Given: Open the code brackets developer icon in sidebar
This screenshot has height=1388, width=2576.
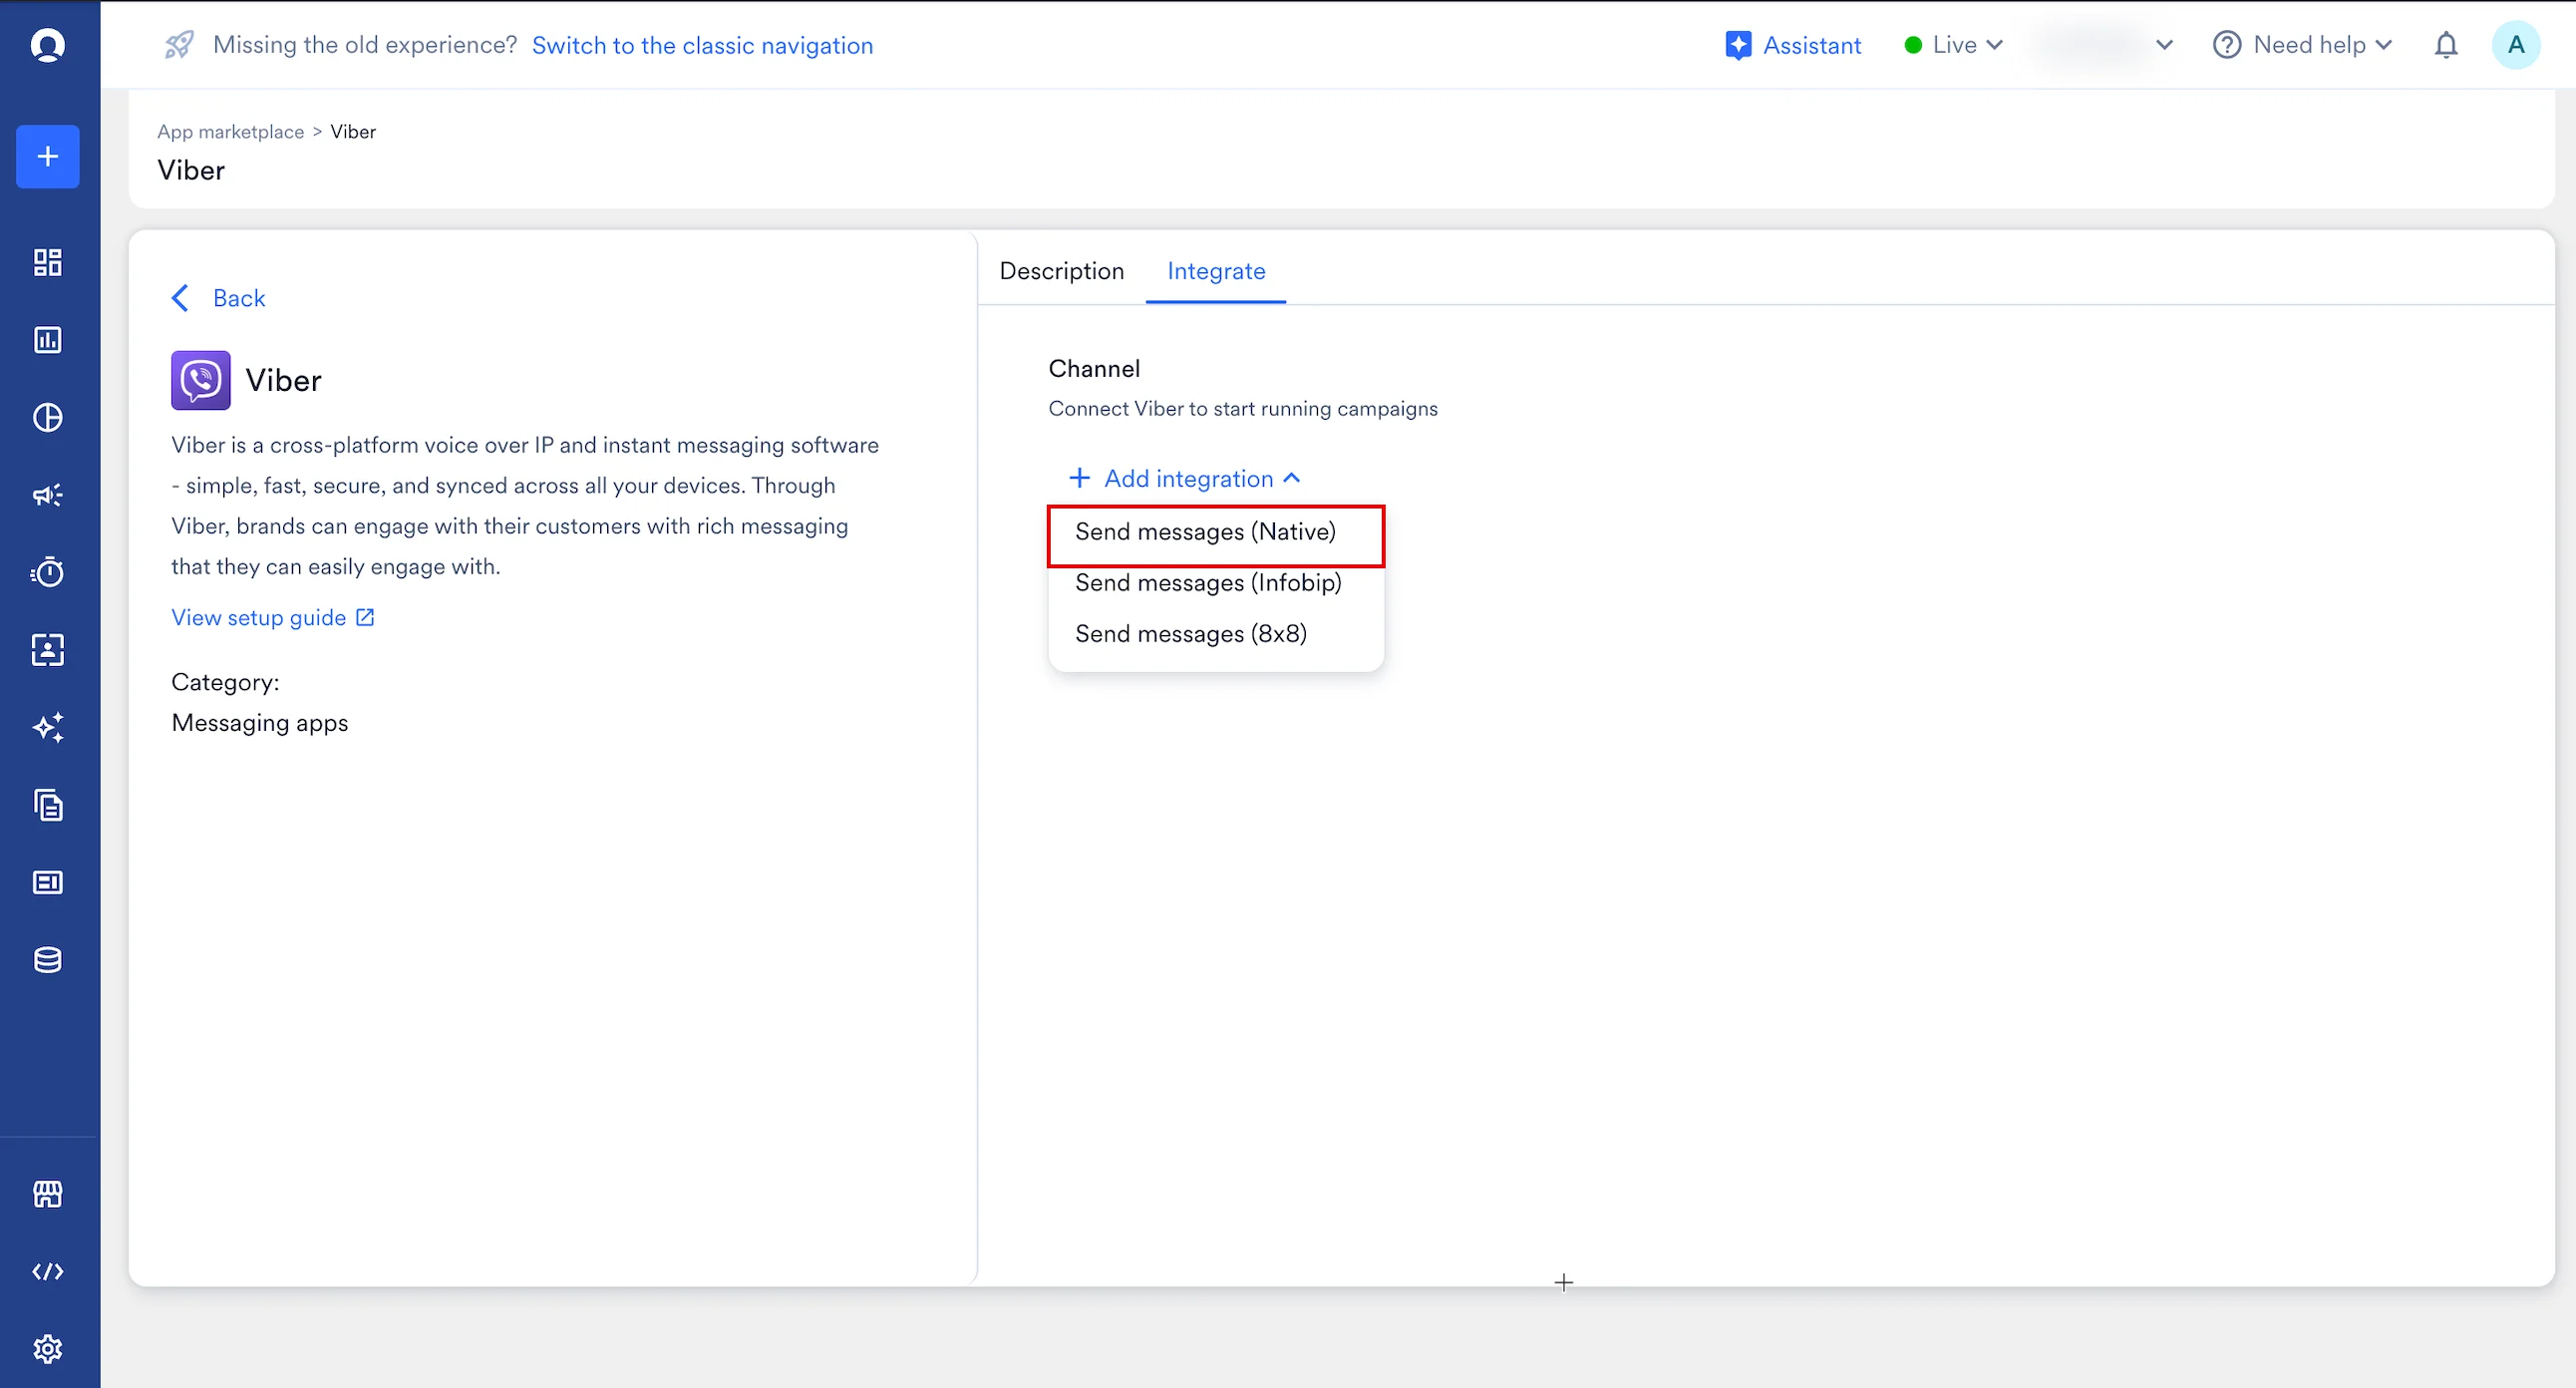Looking at the screenshot, I should [48, 1271].
